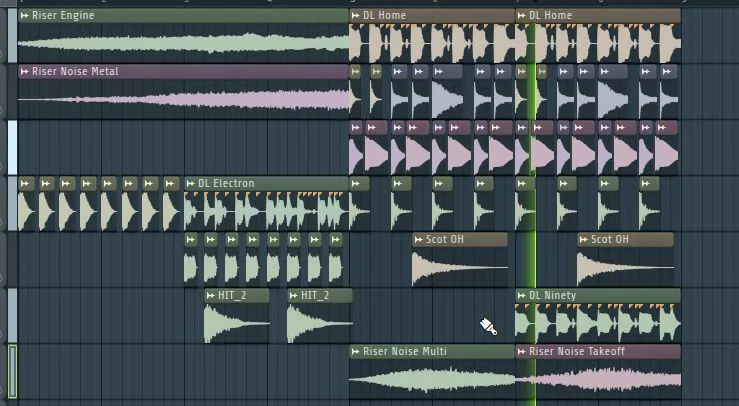The width and height of the screenshot is (739, 406).
Task: Open the first HIT_2 clip menu icon
Action: [x=211, y=296]
